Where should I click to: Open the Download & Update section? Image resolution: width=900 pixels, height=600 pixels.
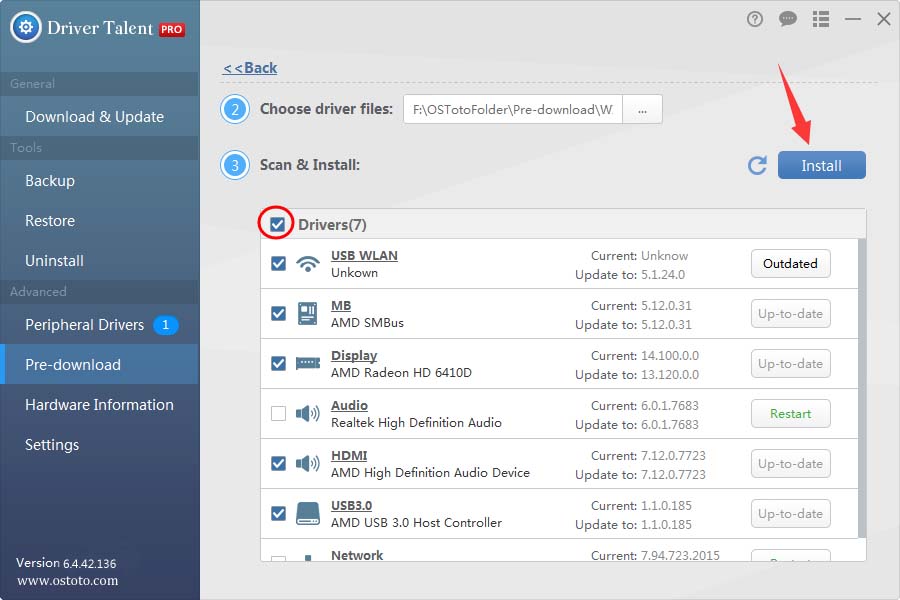[x=99, y=117]
